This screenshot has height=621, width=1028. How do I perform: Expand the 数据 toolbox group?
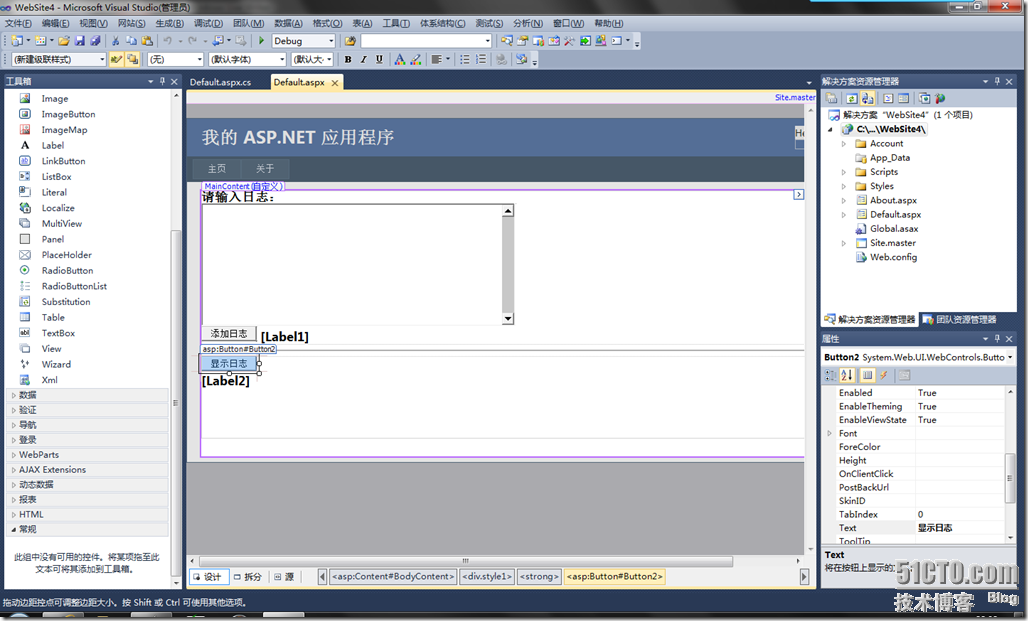coord(14,395)
